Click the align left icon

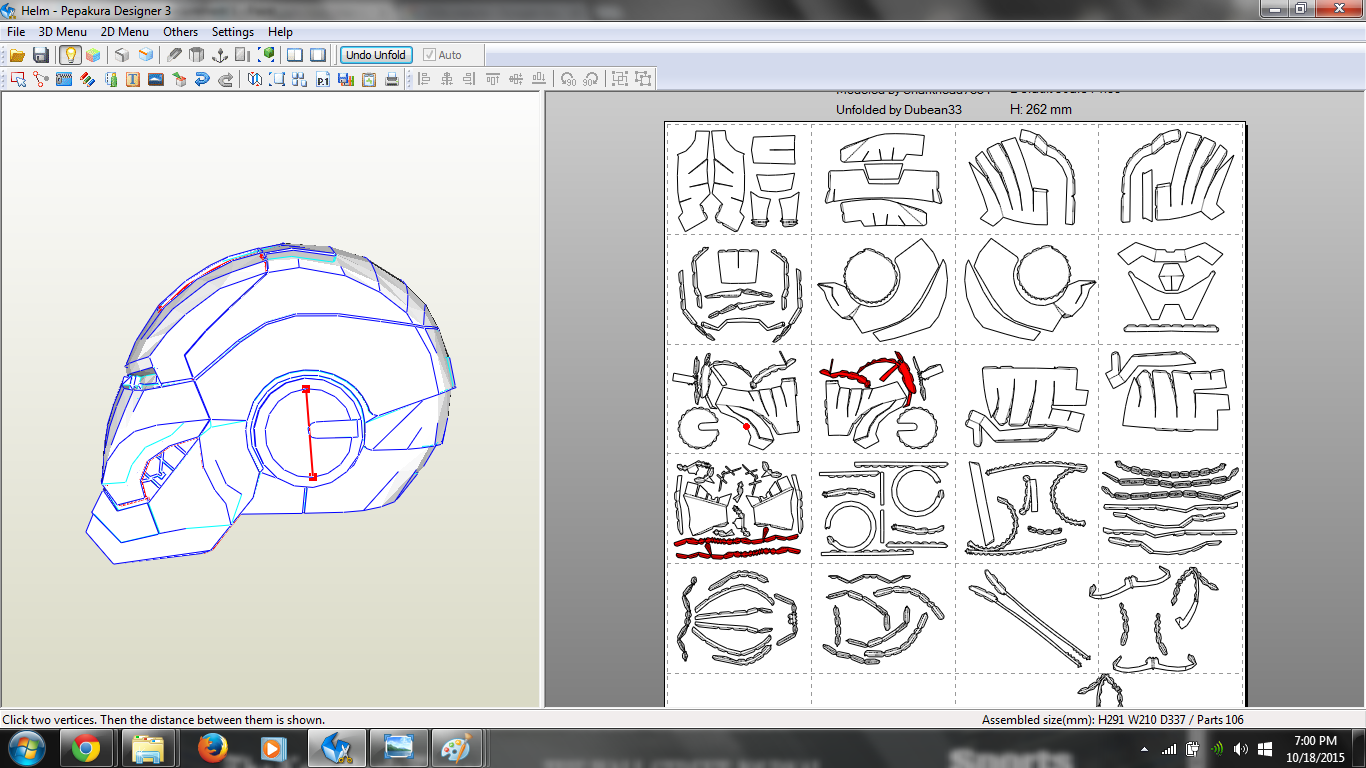(423, 79)
